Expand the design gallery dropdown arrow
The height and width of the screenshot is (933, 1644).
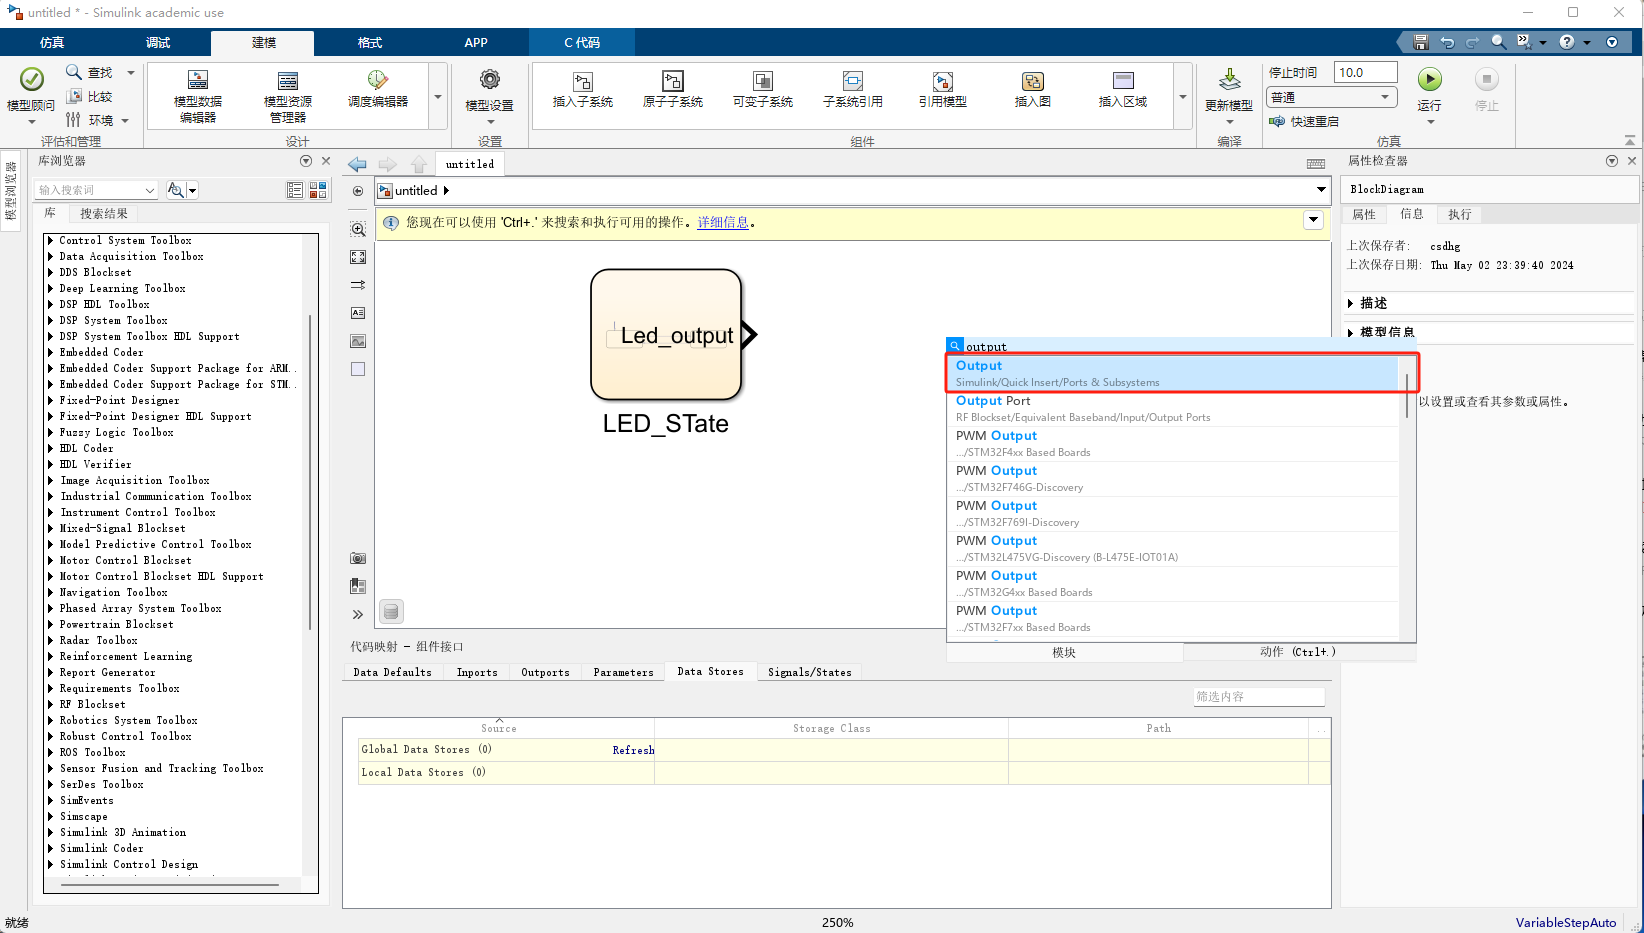point(438,97)
